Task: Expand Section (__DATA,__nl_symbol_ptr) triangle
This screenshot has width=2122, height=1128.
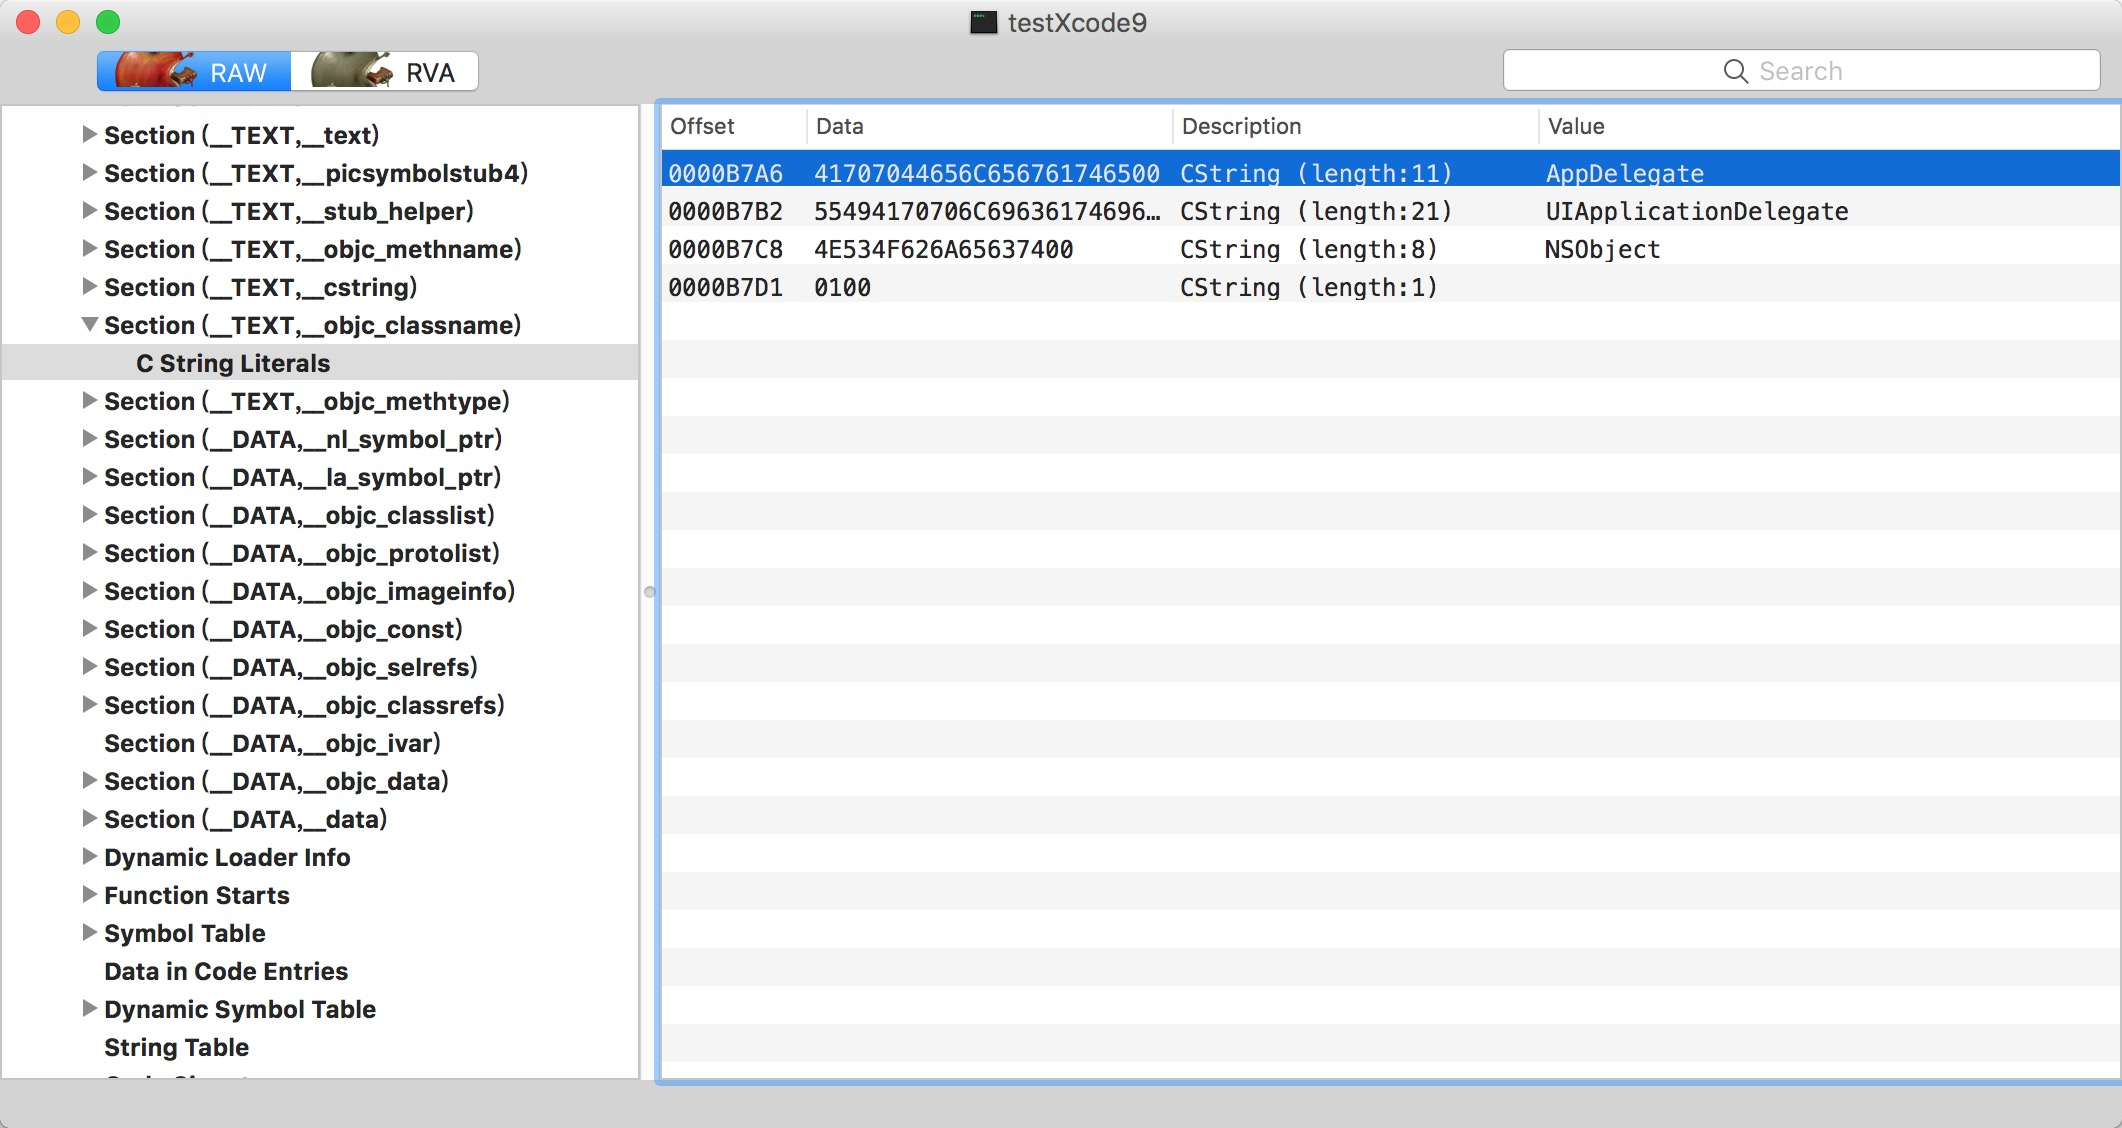Action: [x=89, y=438]
